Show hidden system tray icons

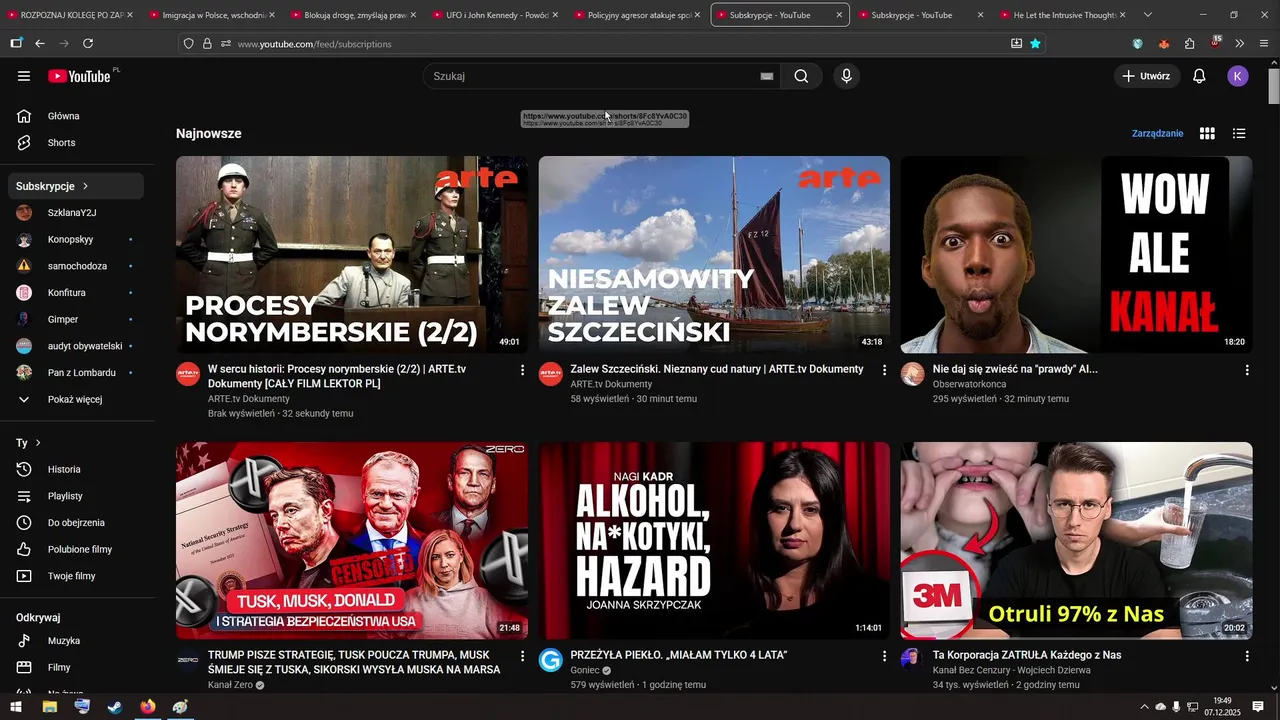pyautogui.click(x=1144, y=707)
